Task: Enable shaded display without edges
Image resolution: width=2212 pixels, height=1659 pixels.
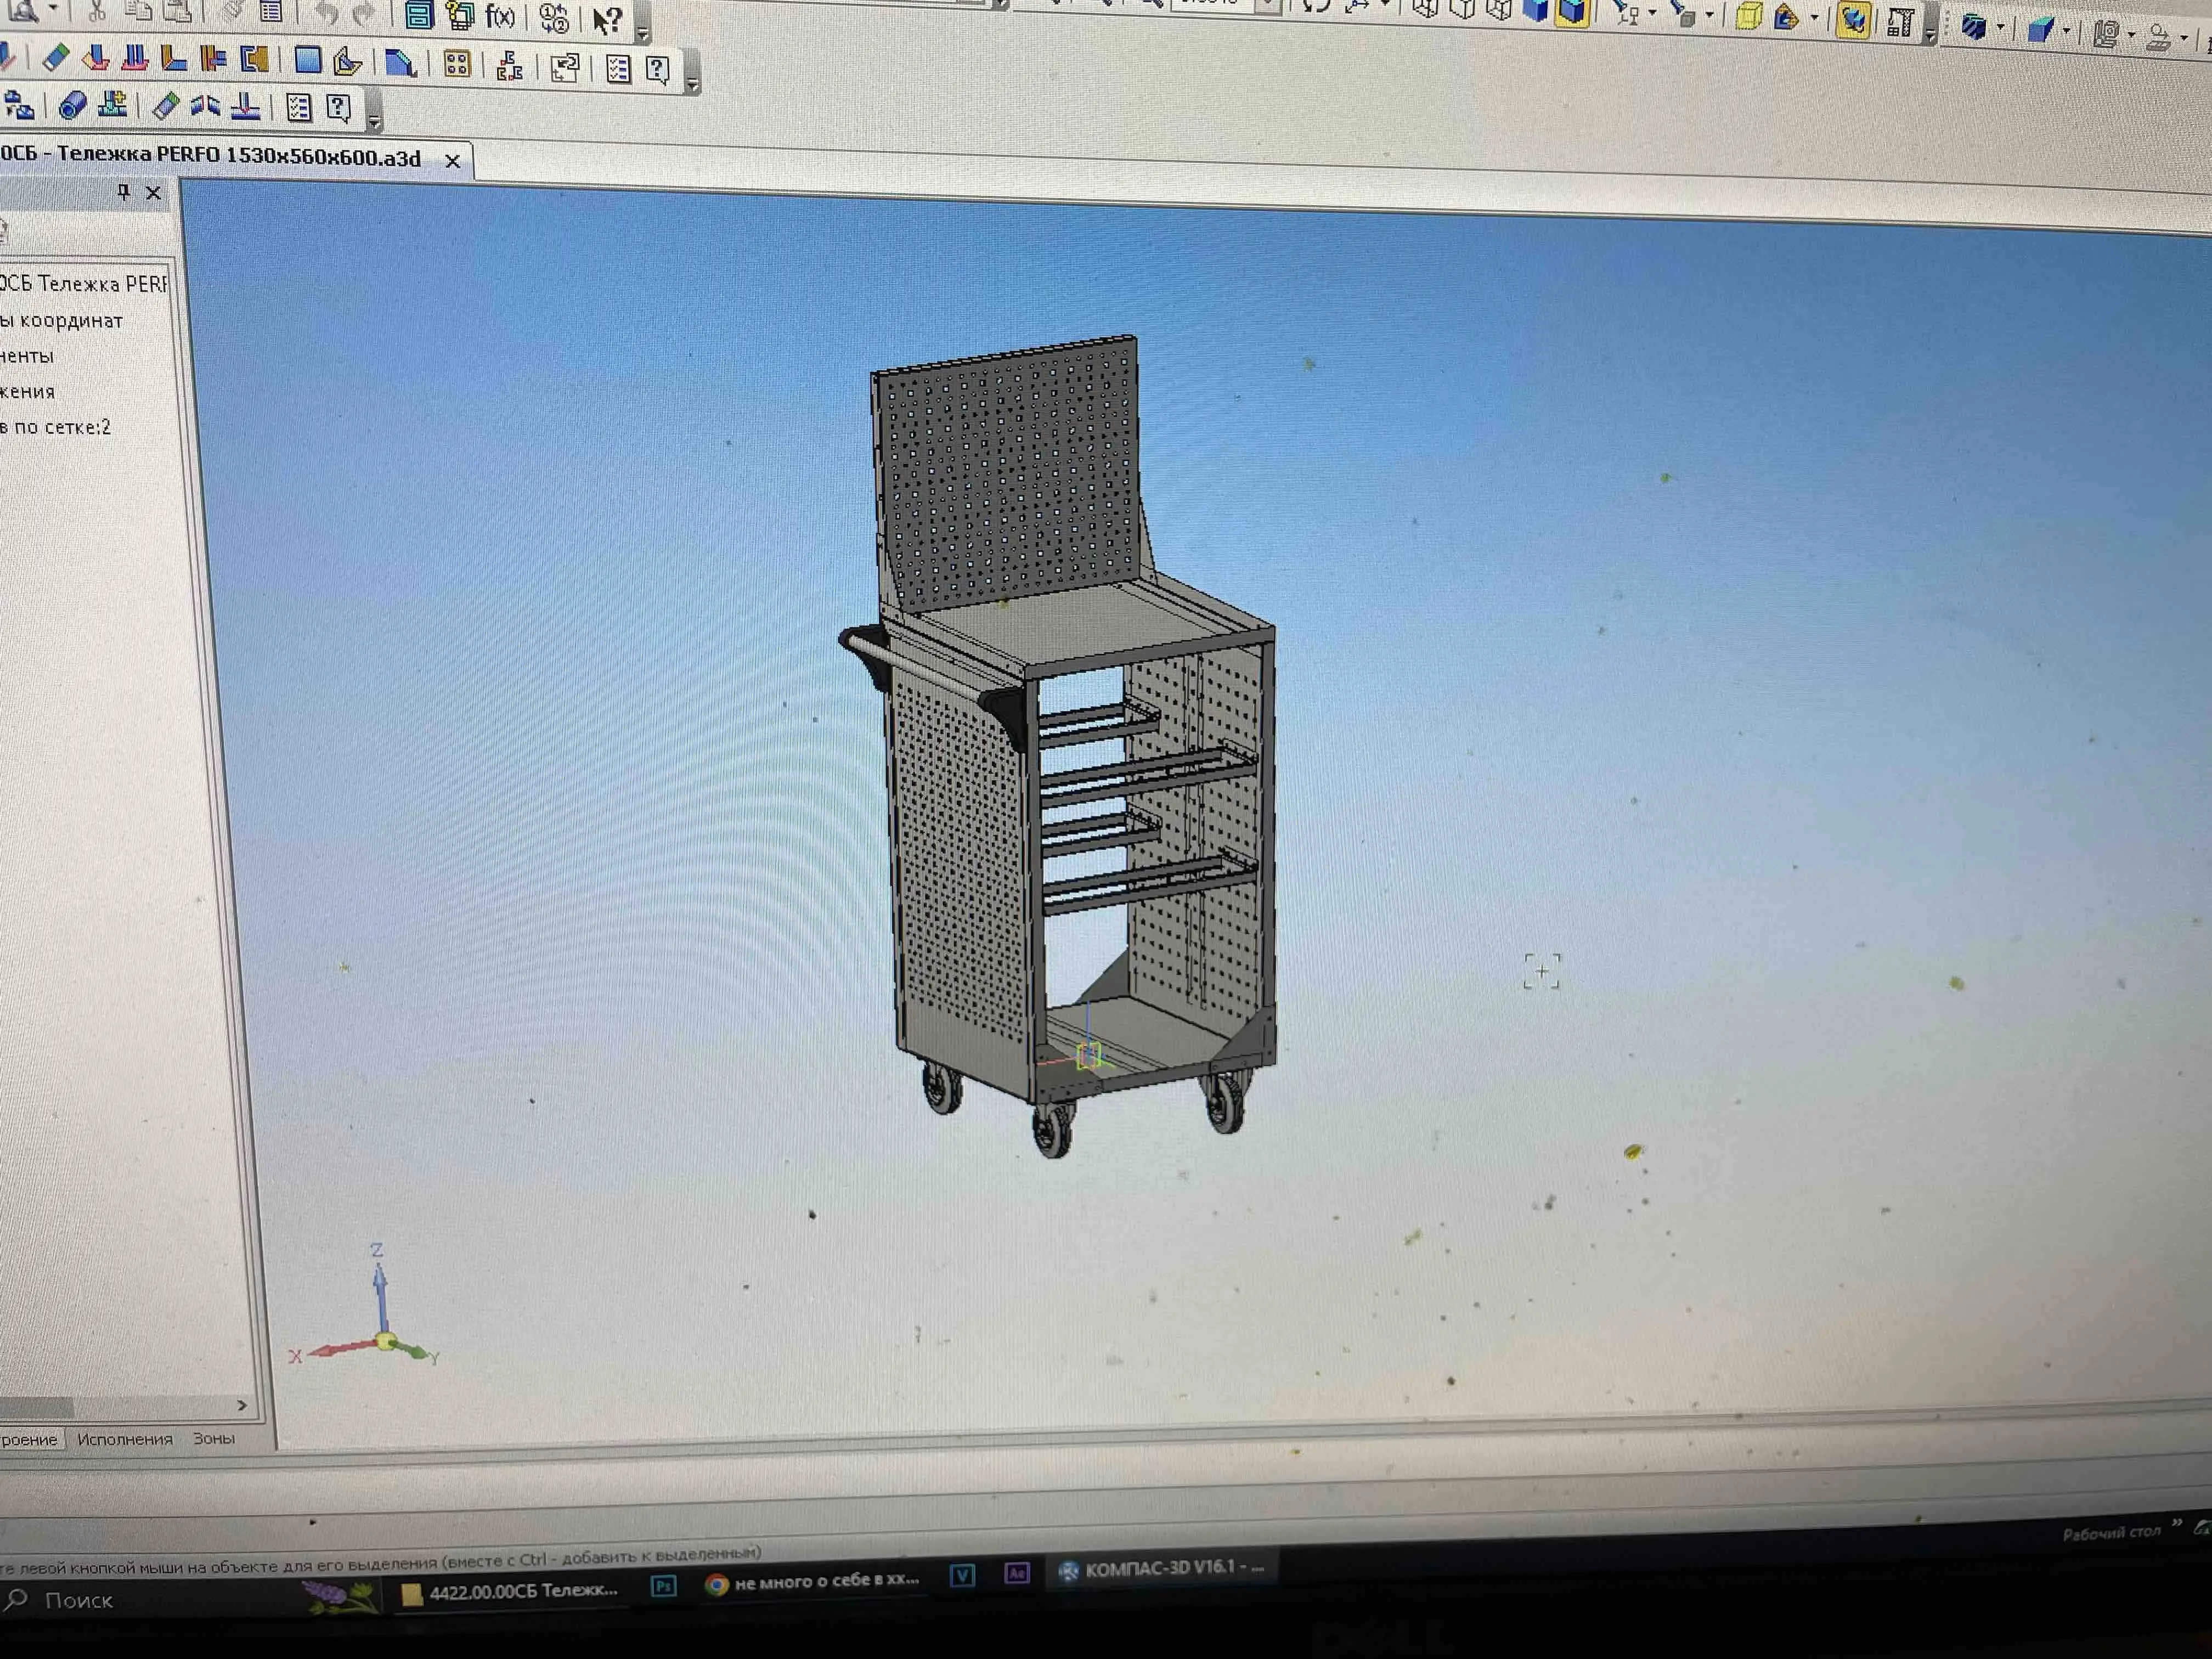Action: pyautogui.click(x=1535, y=10)
